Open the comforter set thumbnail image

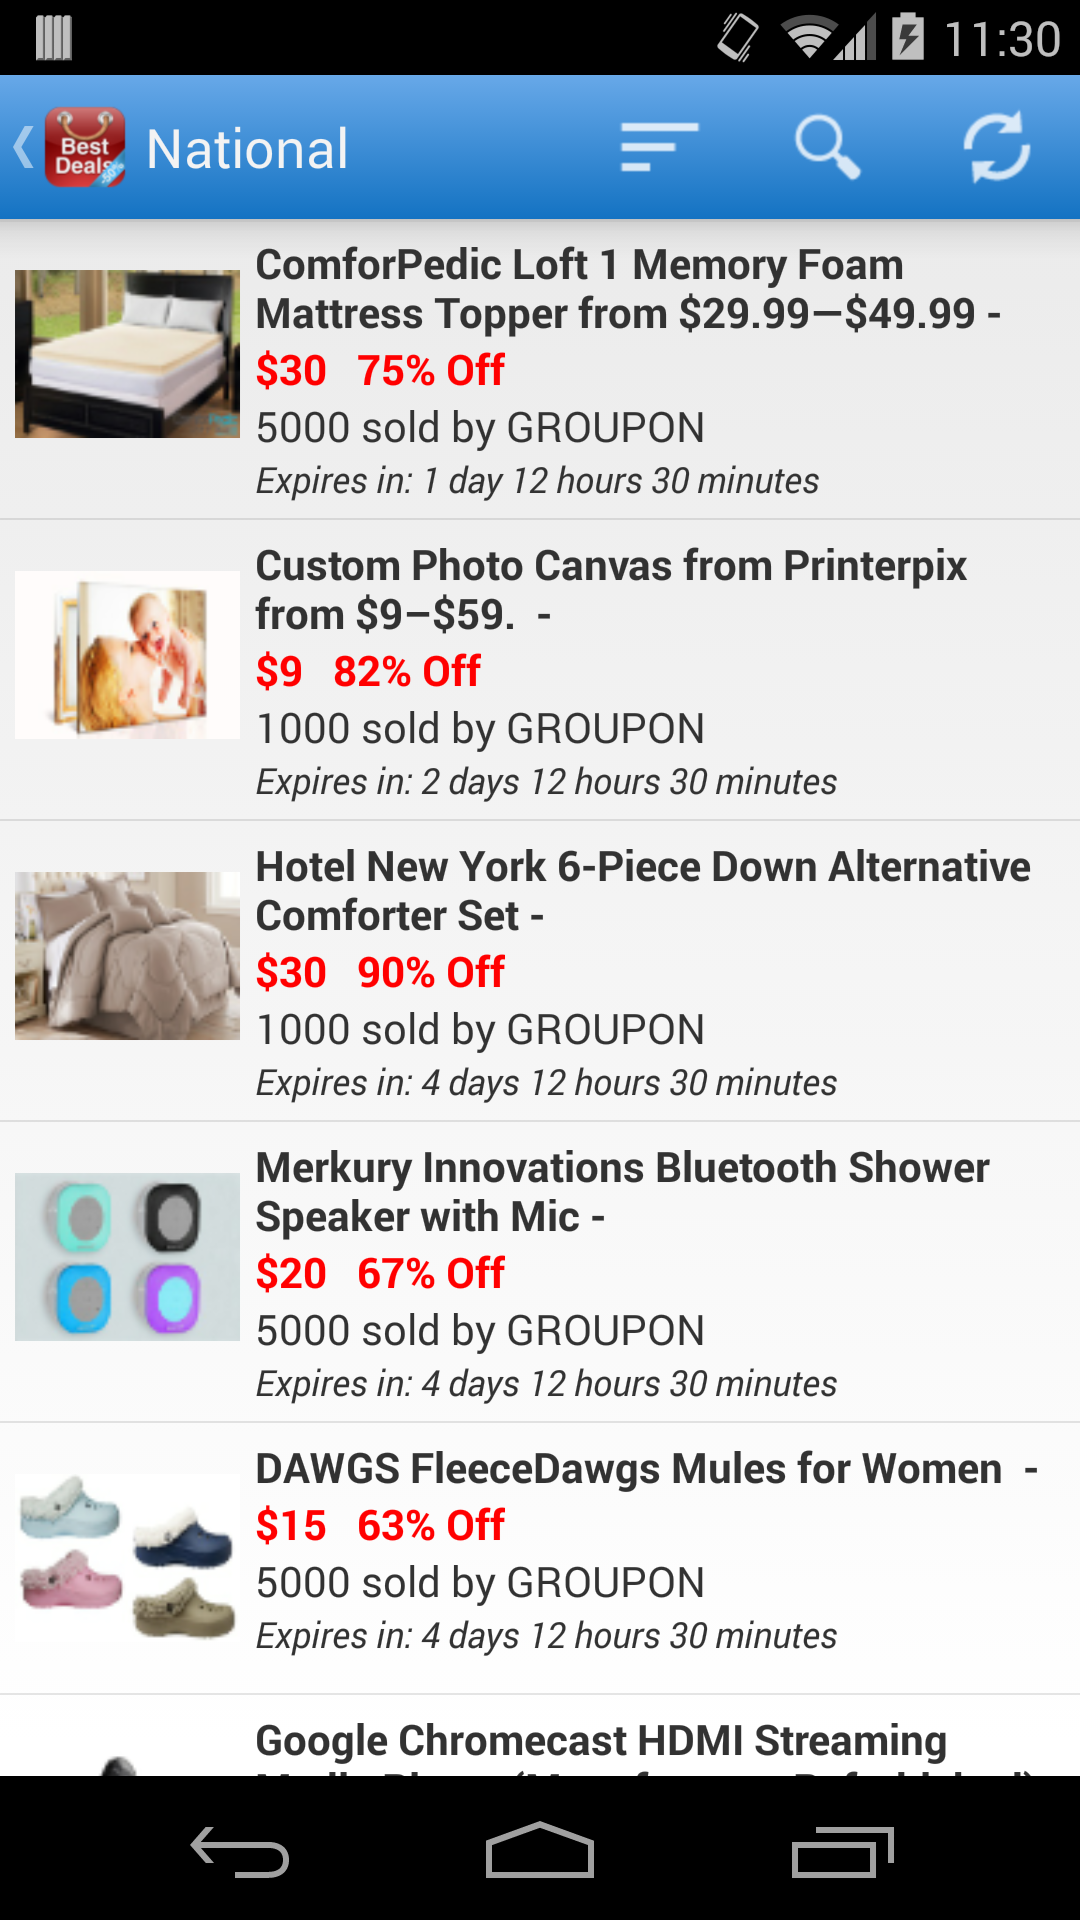(127, 956)
